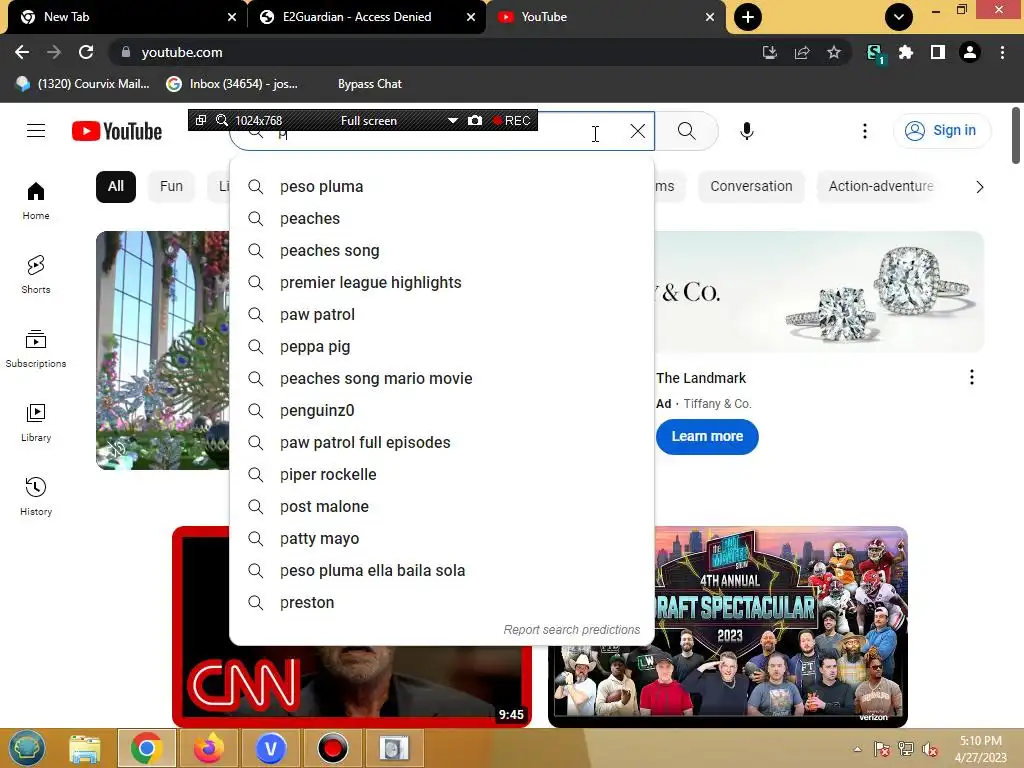
Task: Choose the 'peaches song' suggestion
Action: point(442,251)
